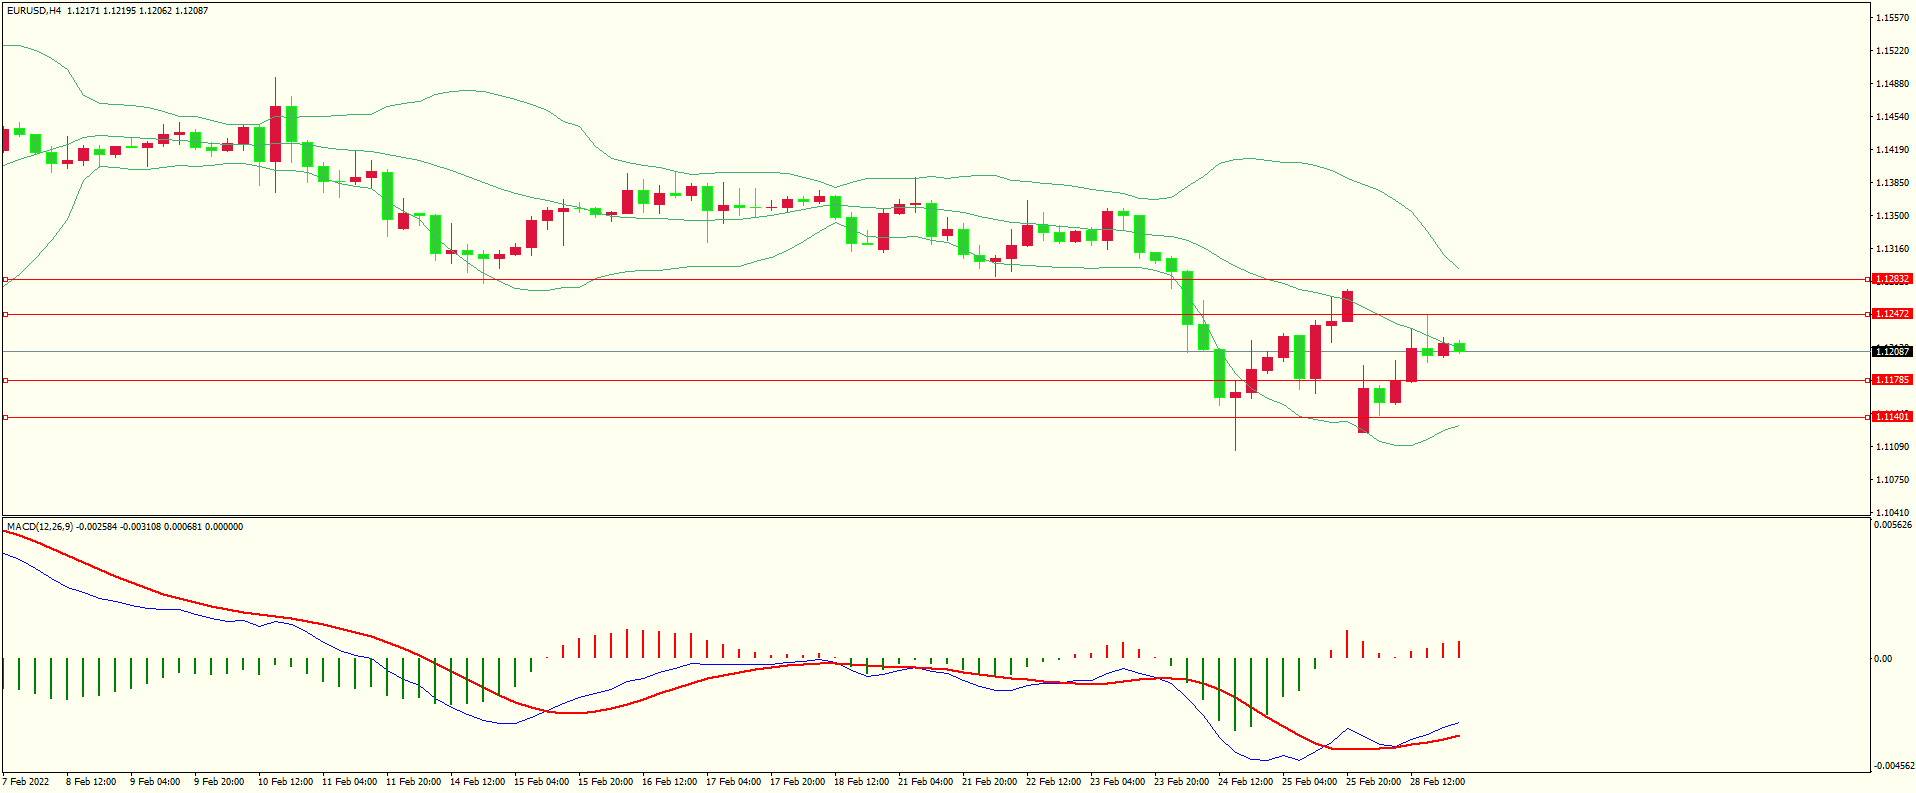1916x793 pixels.
Task: Click the 17 Feb 20:00 time label
Action: (x=797, y=782)
